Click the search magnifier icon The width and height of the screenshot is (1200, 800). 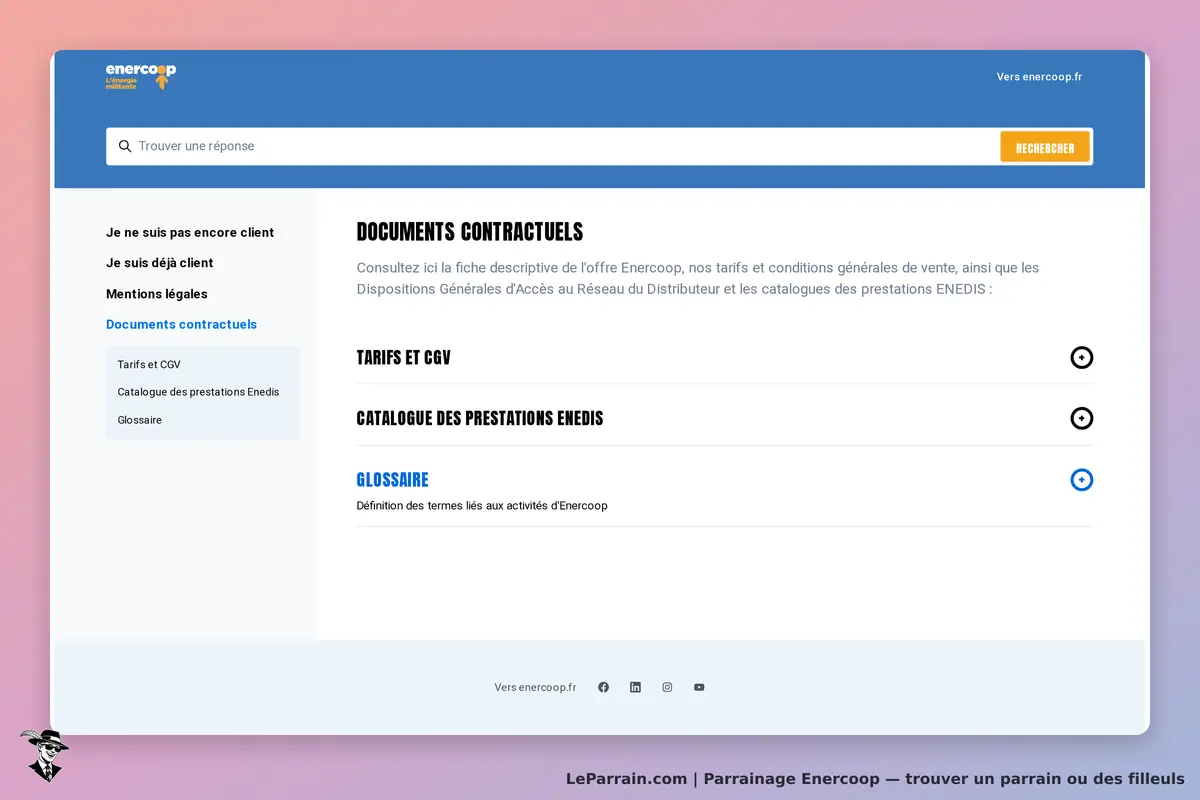point(125,146)
